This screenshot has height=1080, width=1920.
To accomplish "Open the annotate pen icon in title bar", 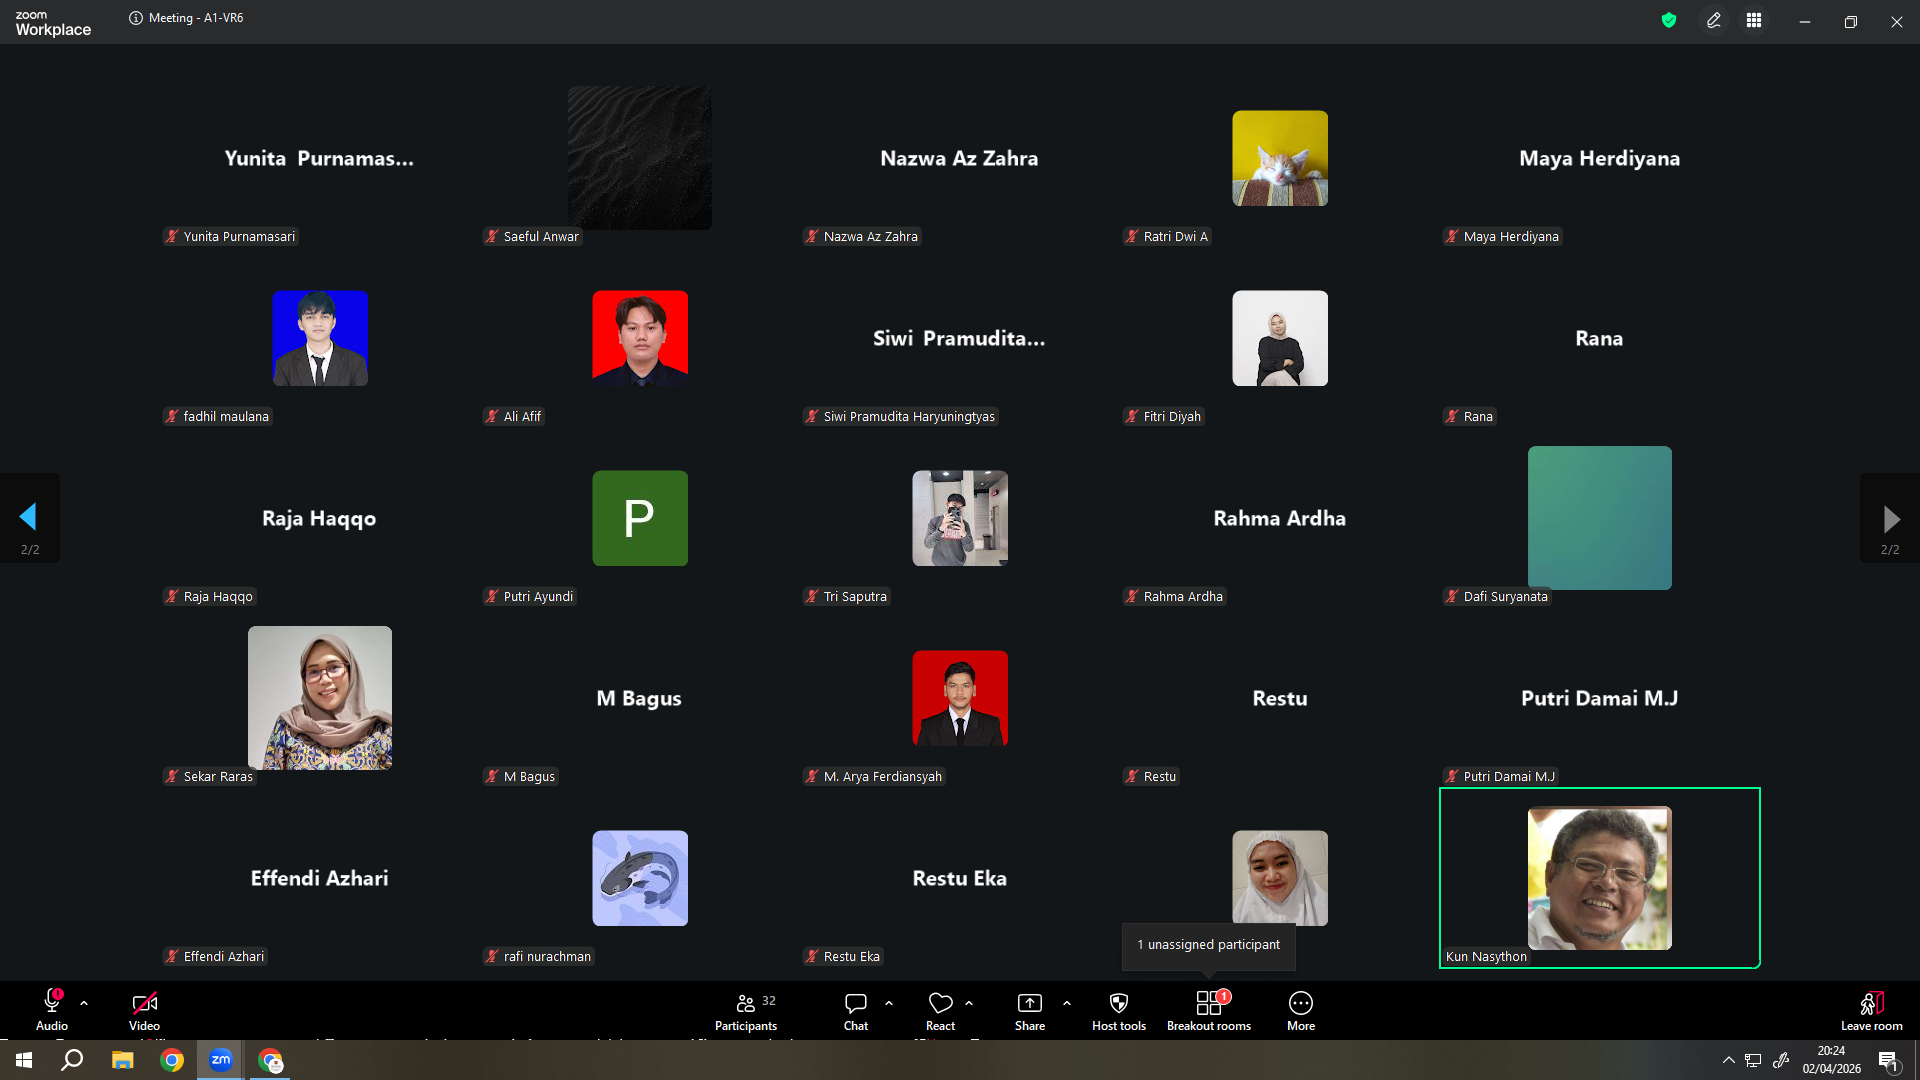I will coord(1714,20).
